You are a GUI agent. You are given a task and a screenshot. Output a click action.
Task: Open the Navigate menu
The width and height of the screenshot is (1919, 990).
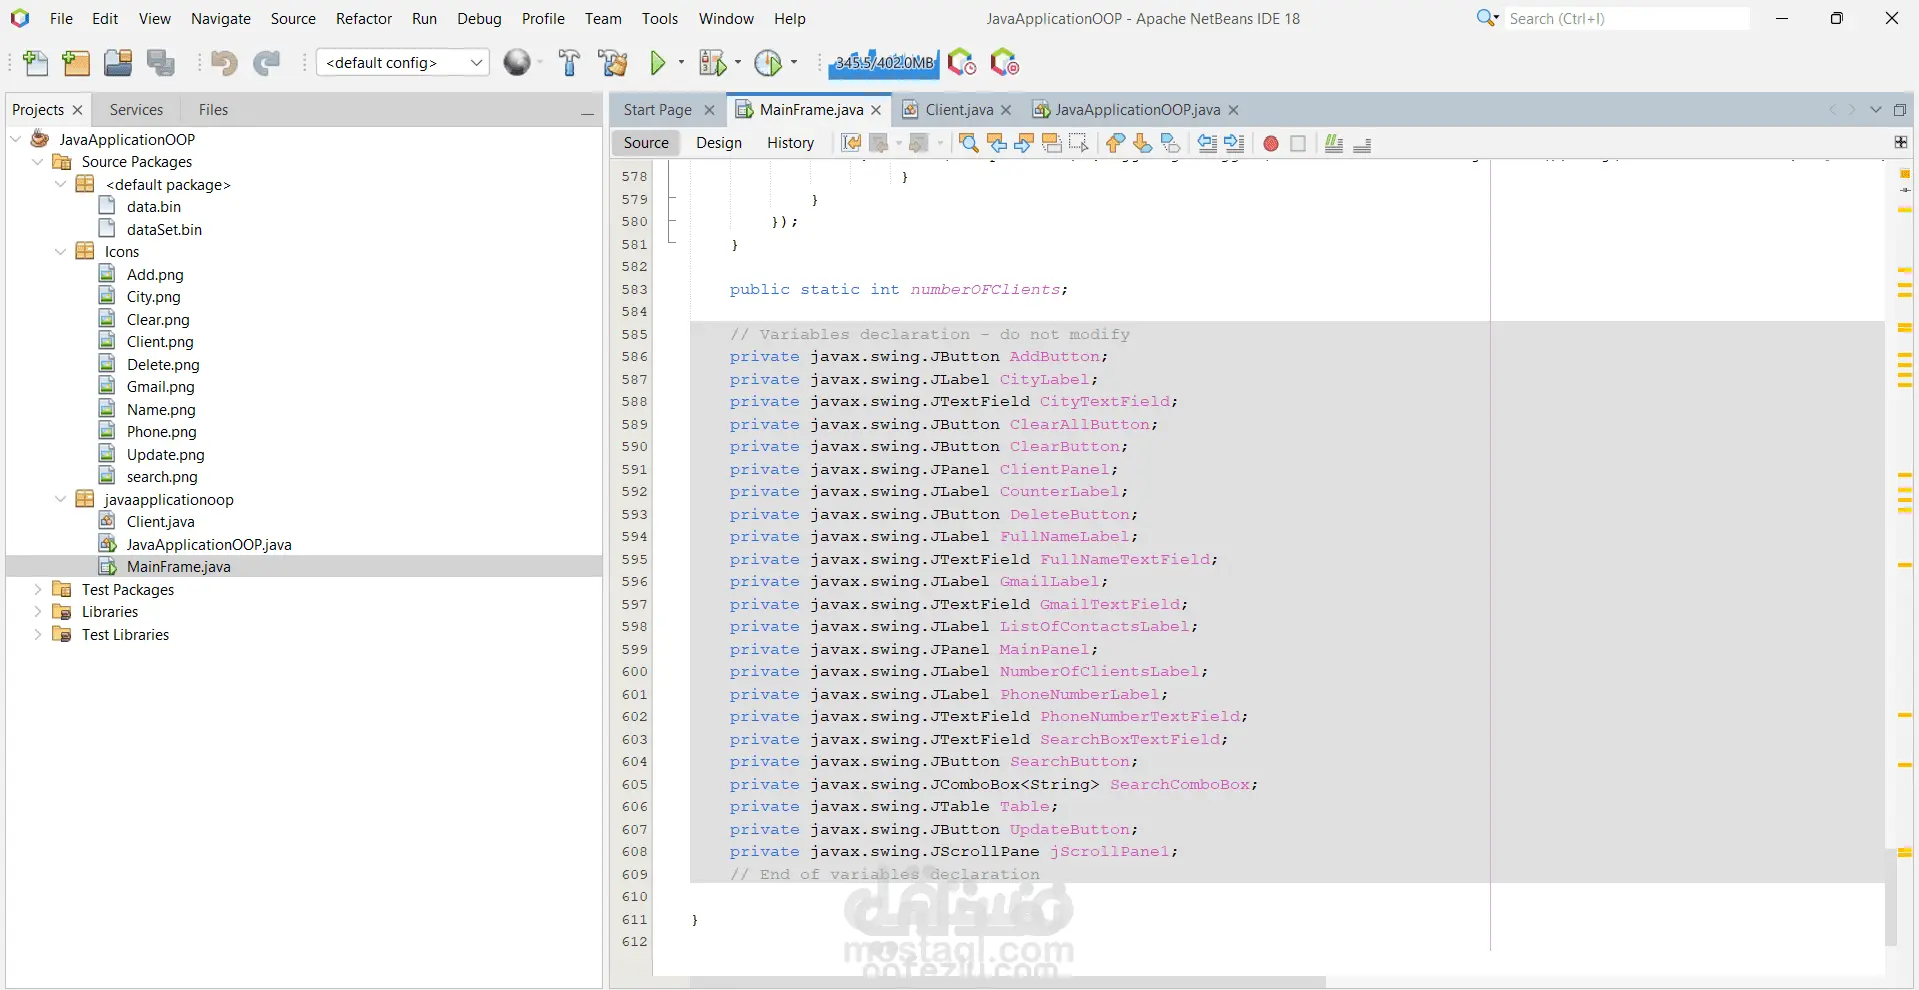tap(221, 18)
